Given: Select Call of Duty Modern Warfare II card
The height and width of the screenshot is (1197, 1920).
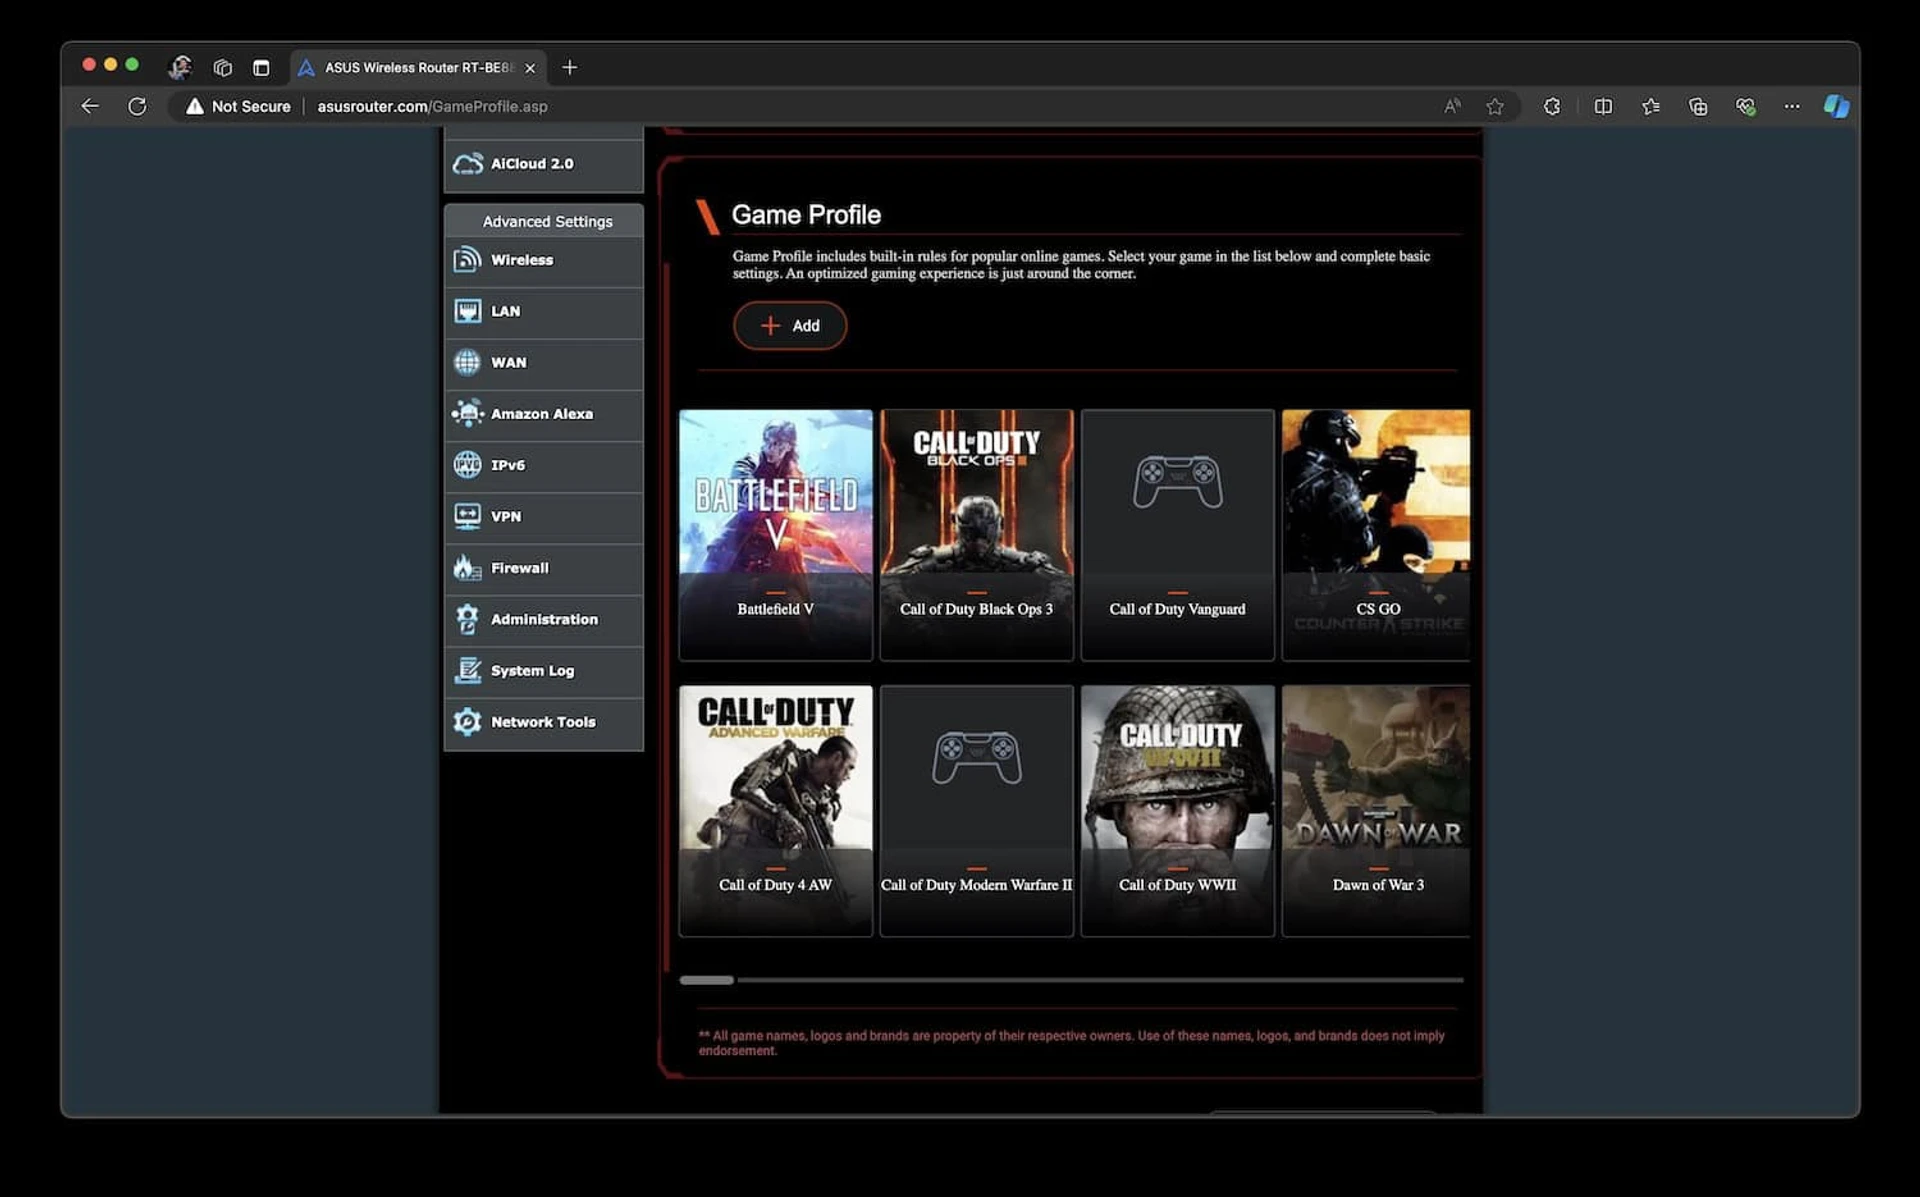Looking at the screenshot, I should click(x=977, y=811).
